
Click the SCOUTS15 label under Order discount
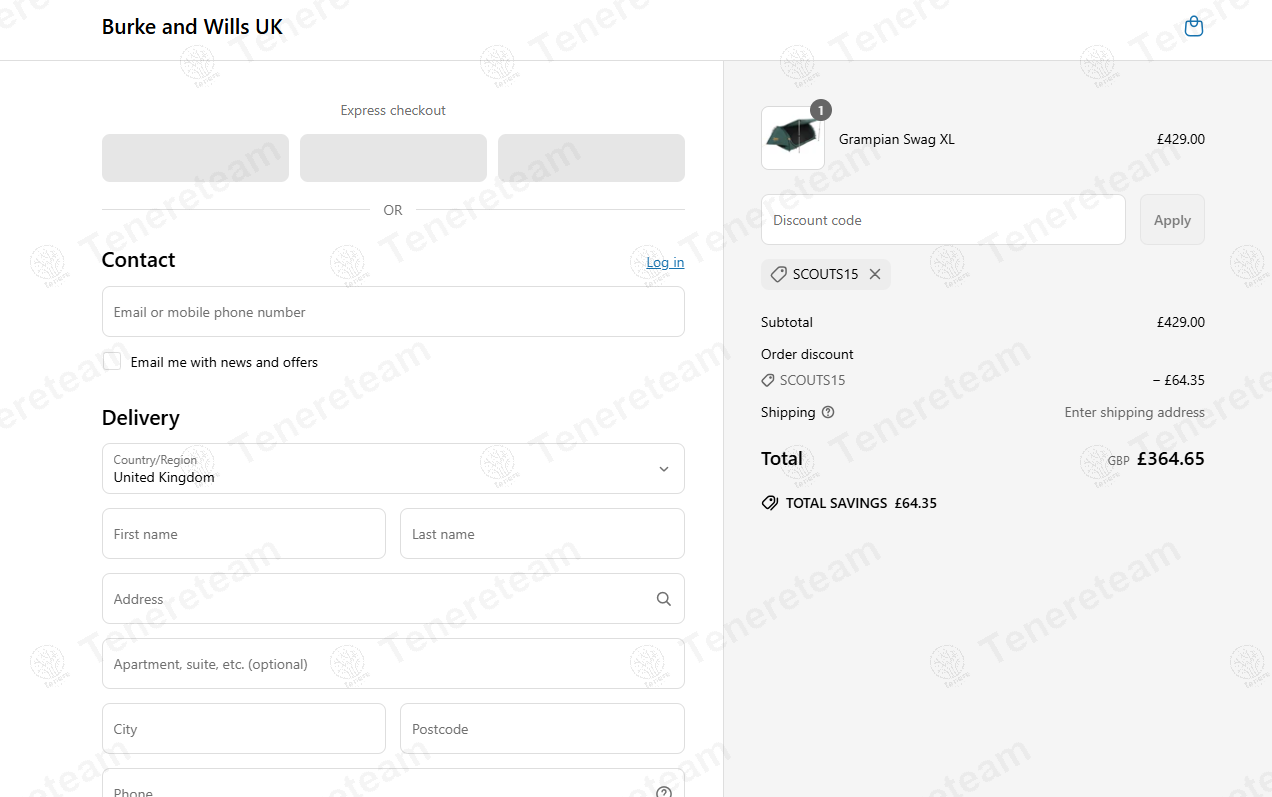click(812, 380)
